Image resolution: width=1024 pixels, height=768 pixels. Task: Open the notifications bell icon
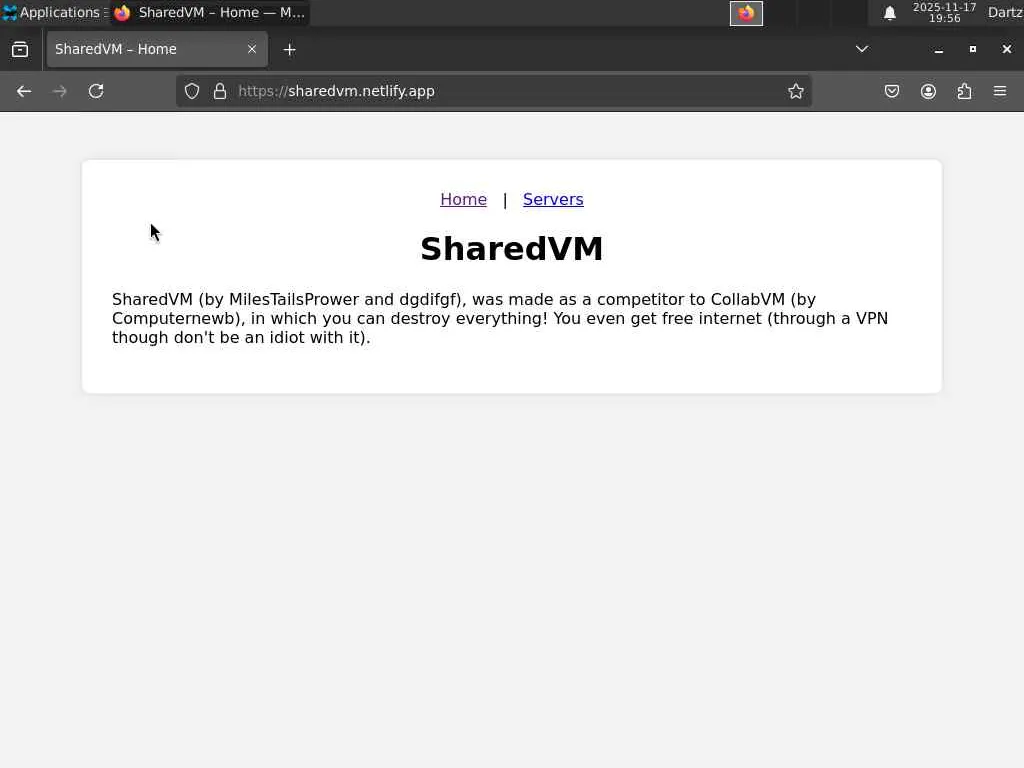tap(889, 13)
